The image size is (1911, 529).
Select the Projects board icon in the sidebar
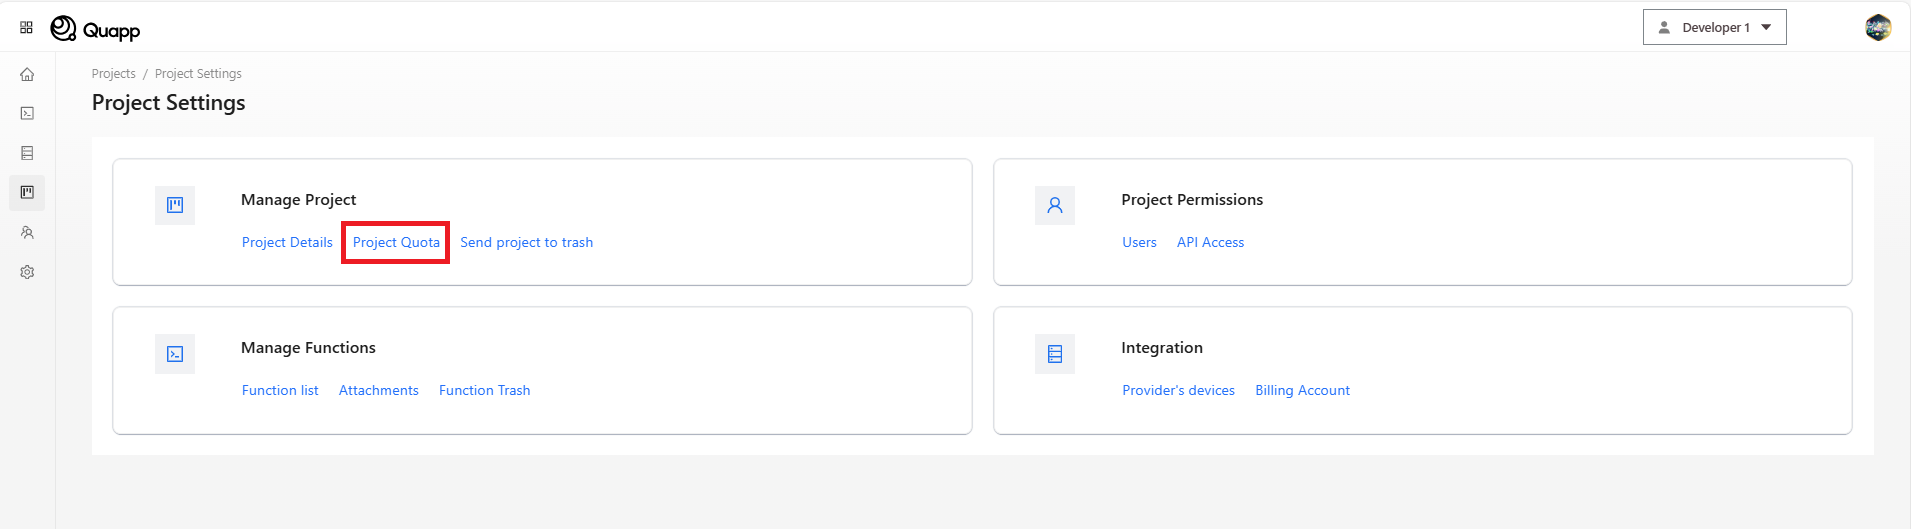coord(27,192)
